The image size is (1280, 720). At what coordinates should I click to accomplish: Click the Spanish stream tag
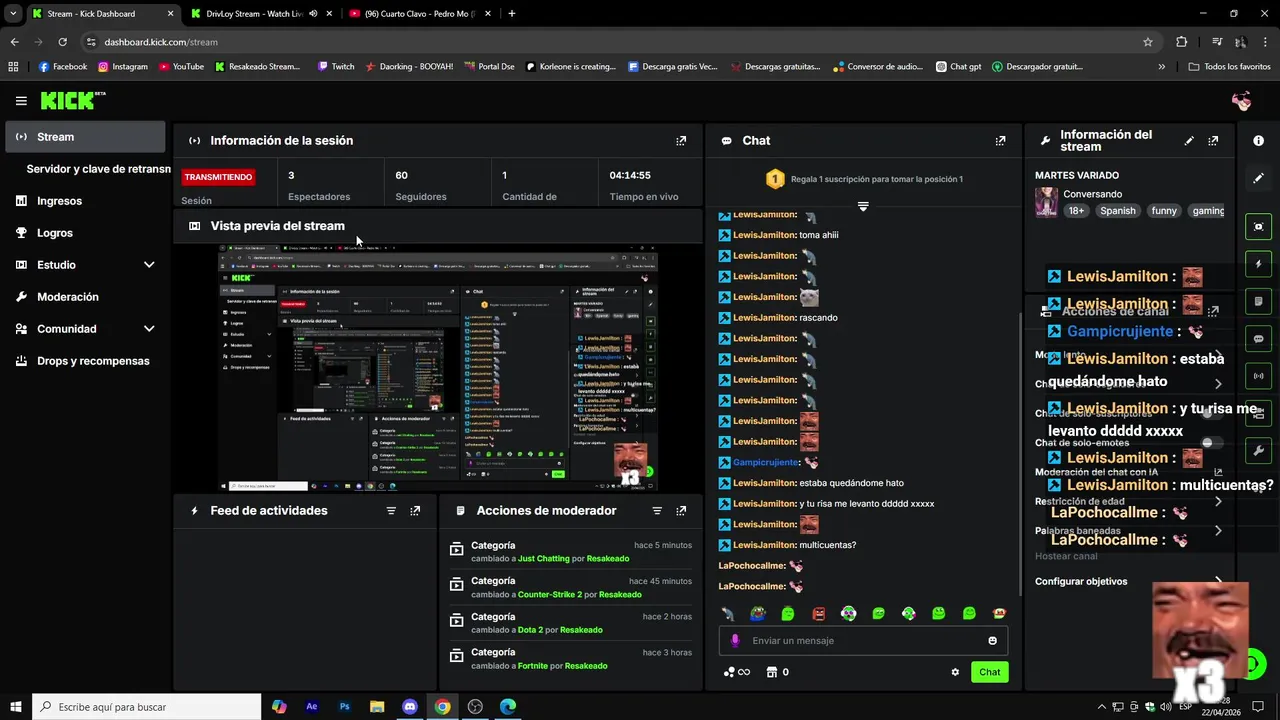pyautogui.click(x=1117, y=211)
